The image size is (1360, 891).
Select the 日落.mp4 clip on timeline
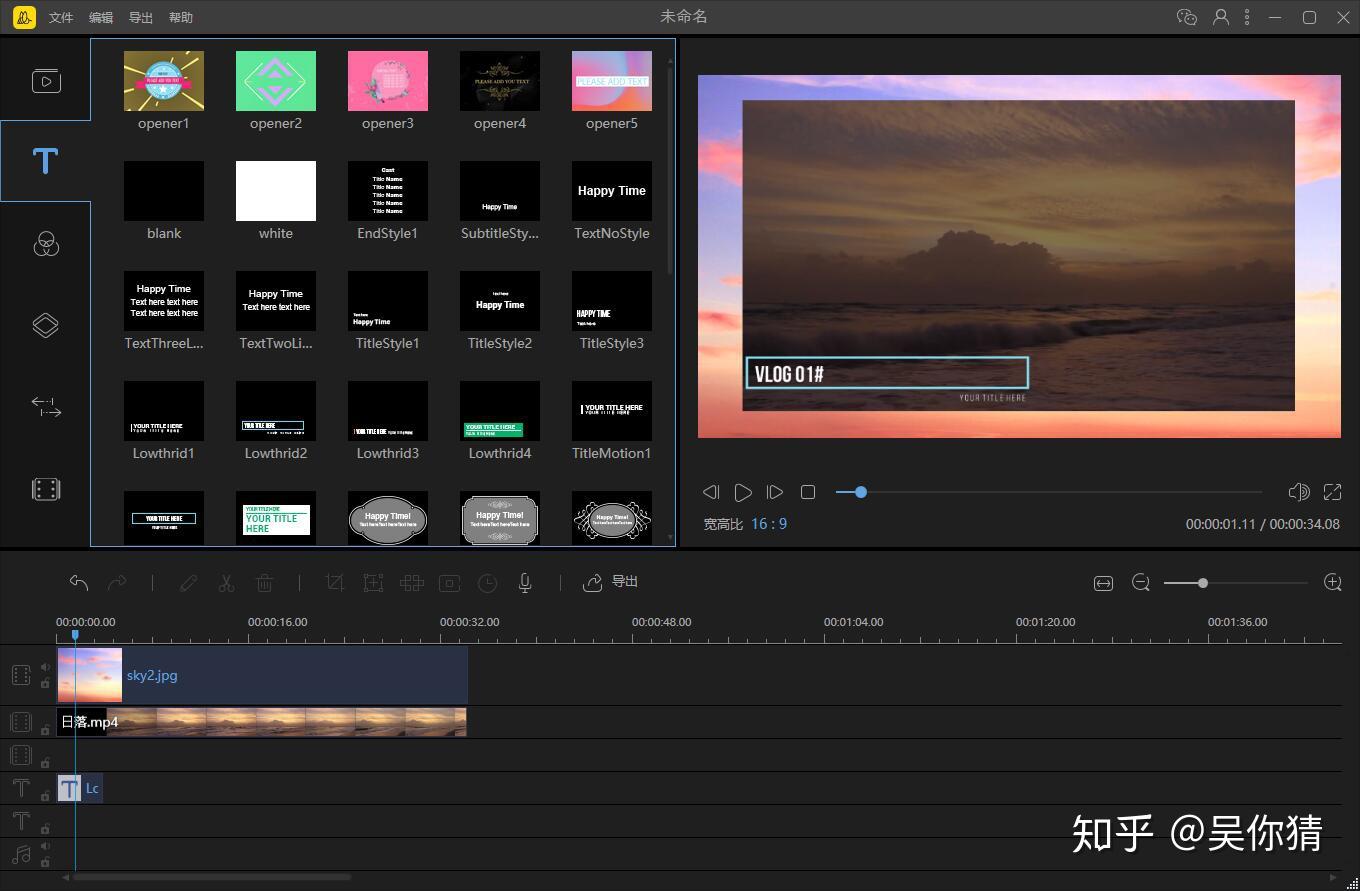click(262, 722)
